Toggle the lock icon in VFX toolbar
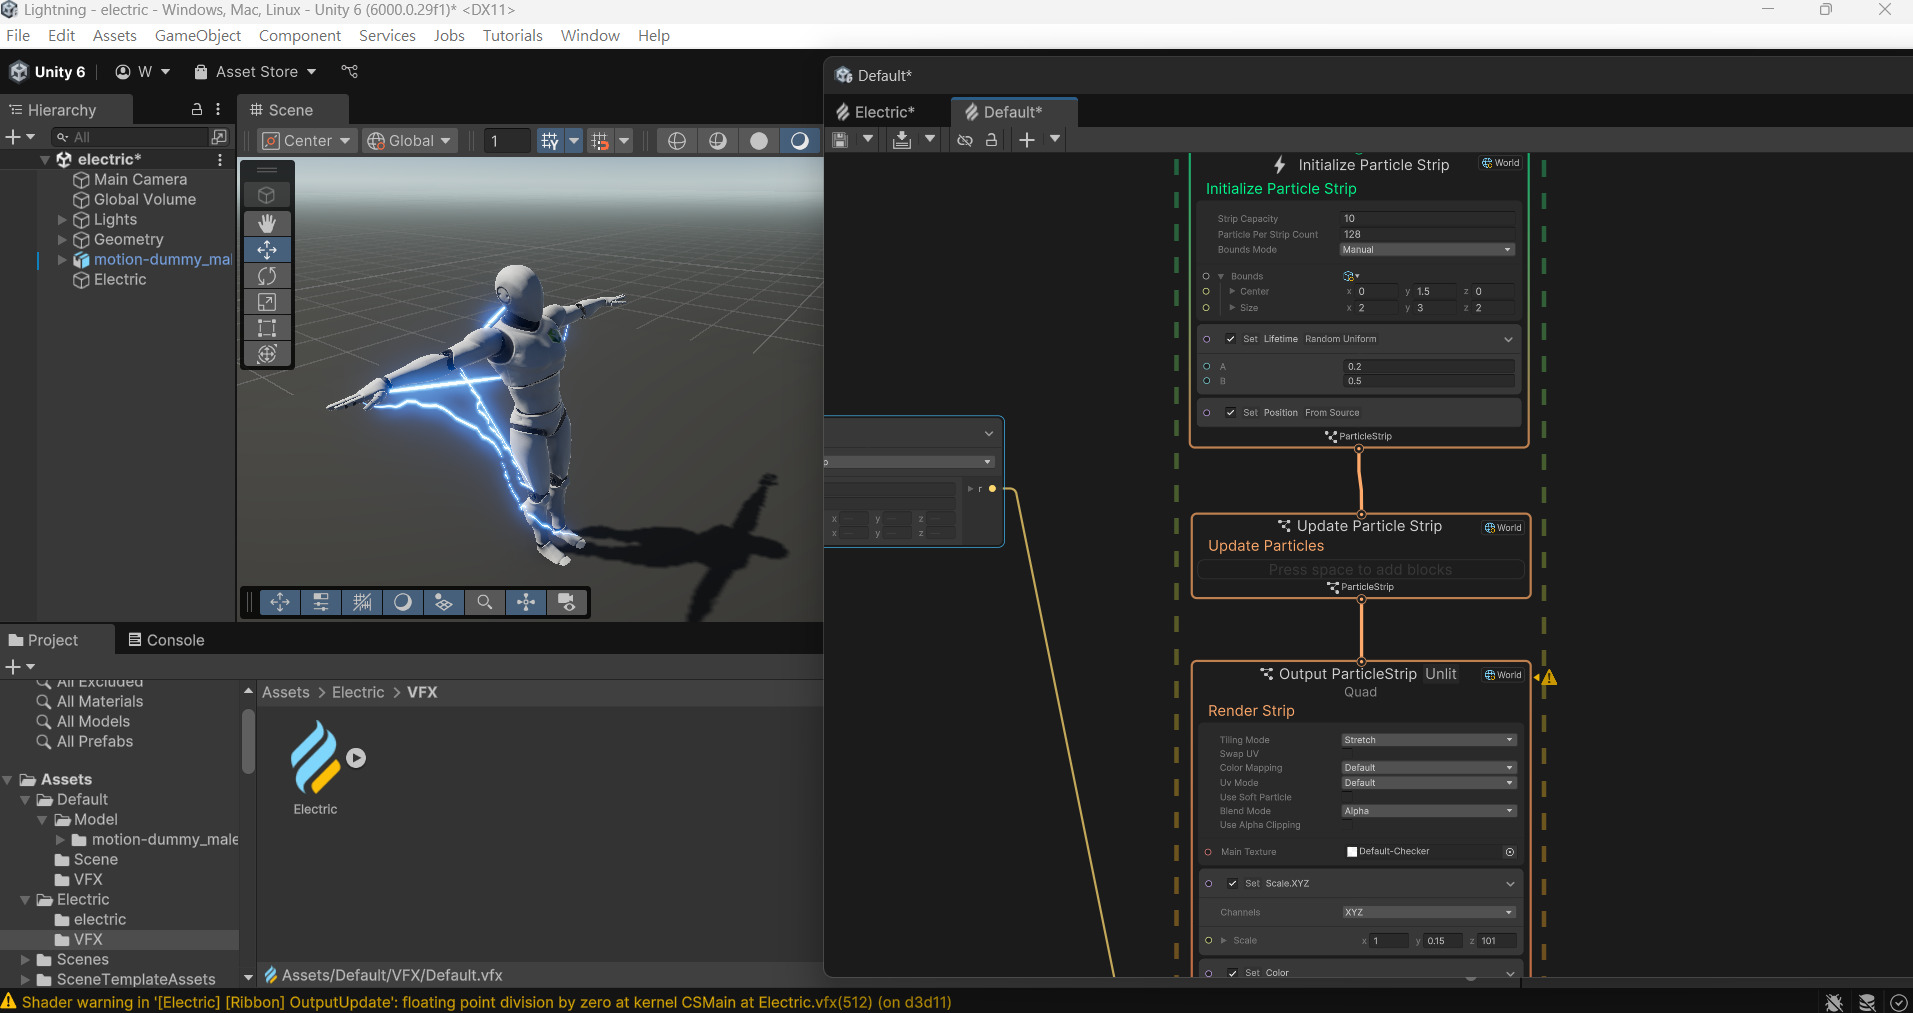This screenshot has height=1013, width=1913. tap(992, 140)
